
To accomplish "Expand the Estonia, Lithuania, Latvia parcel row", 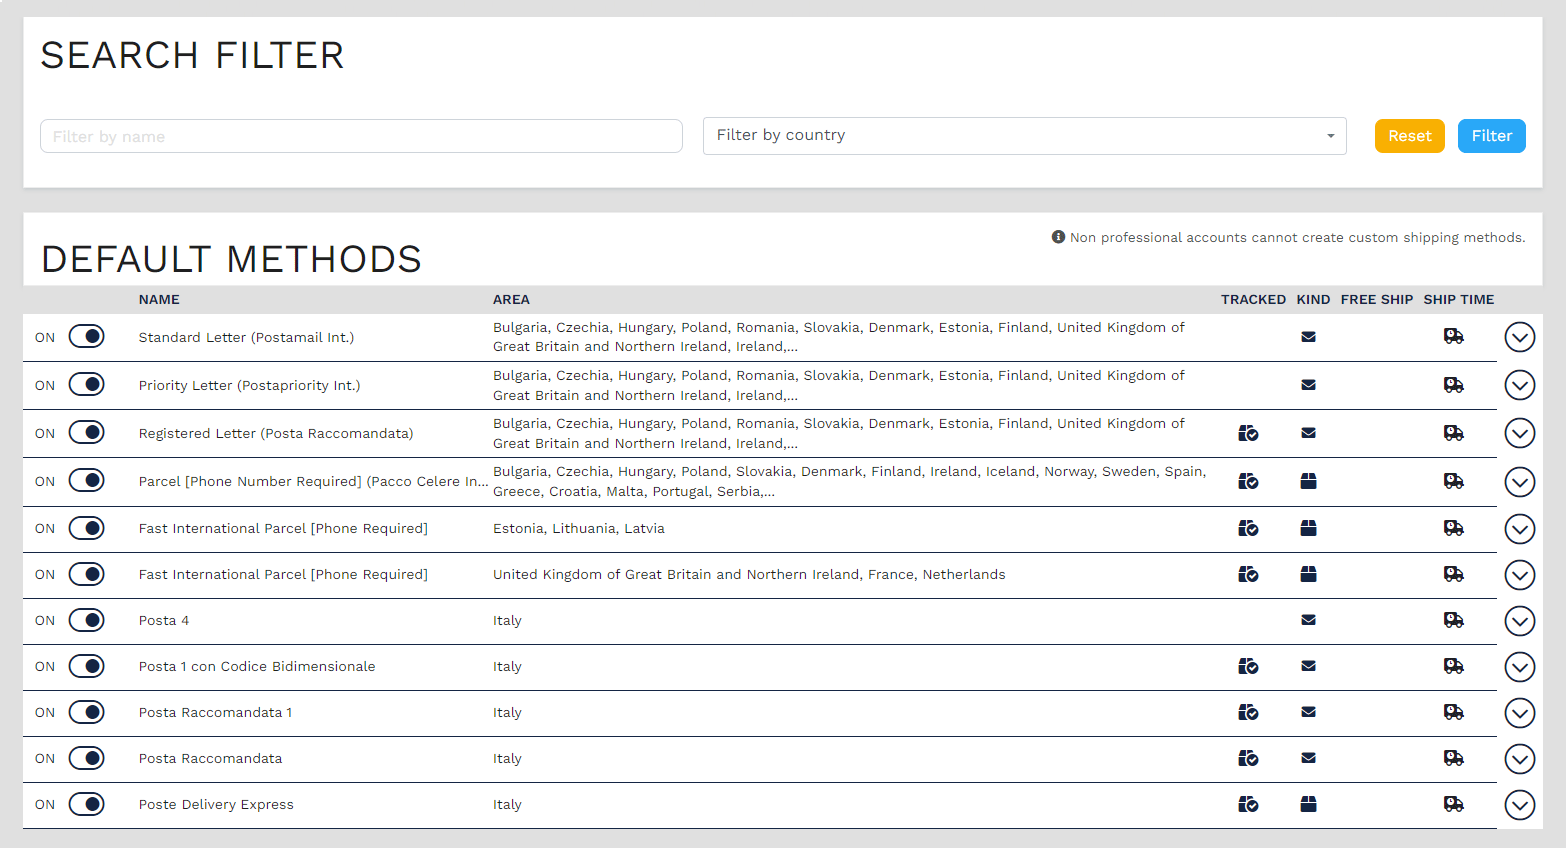I will [1520, 529].
